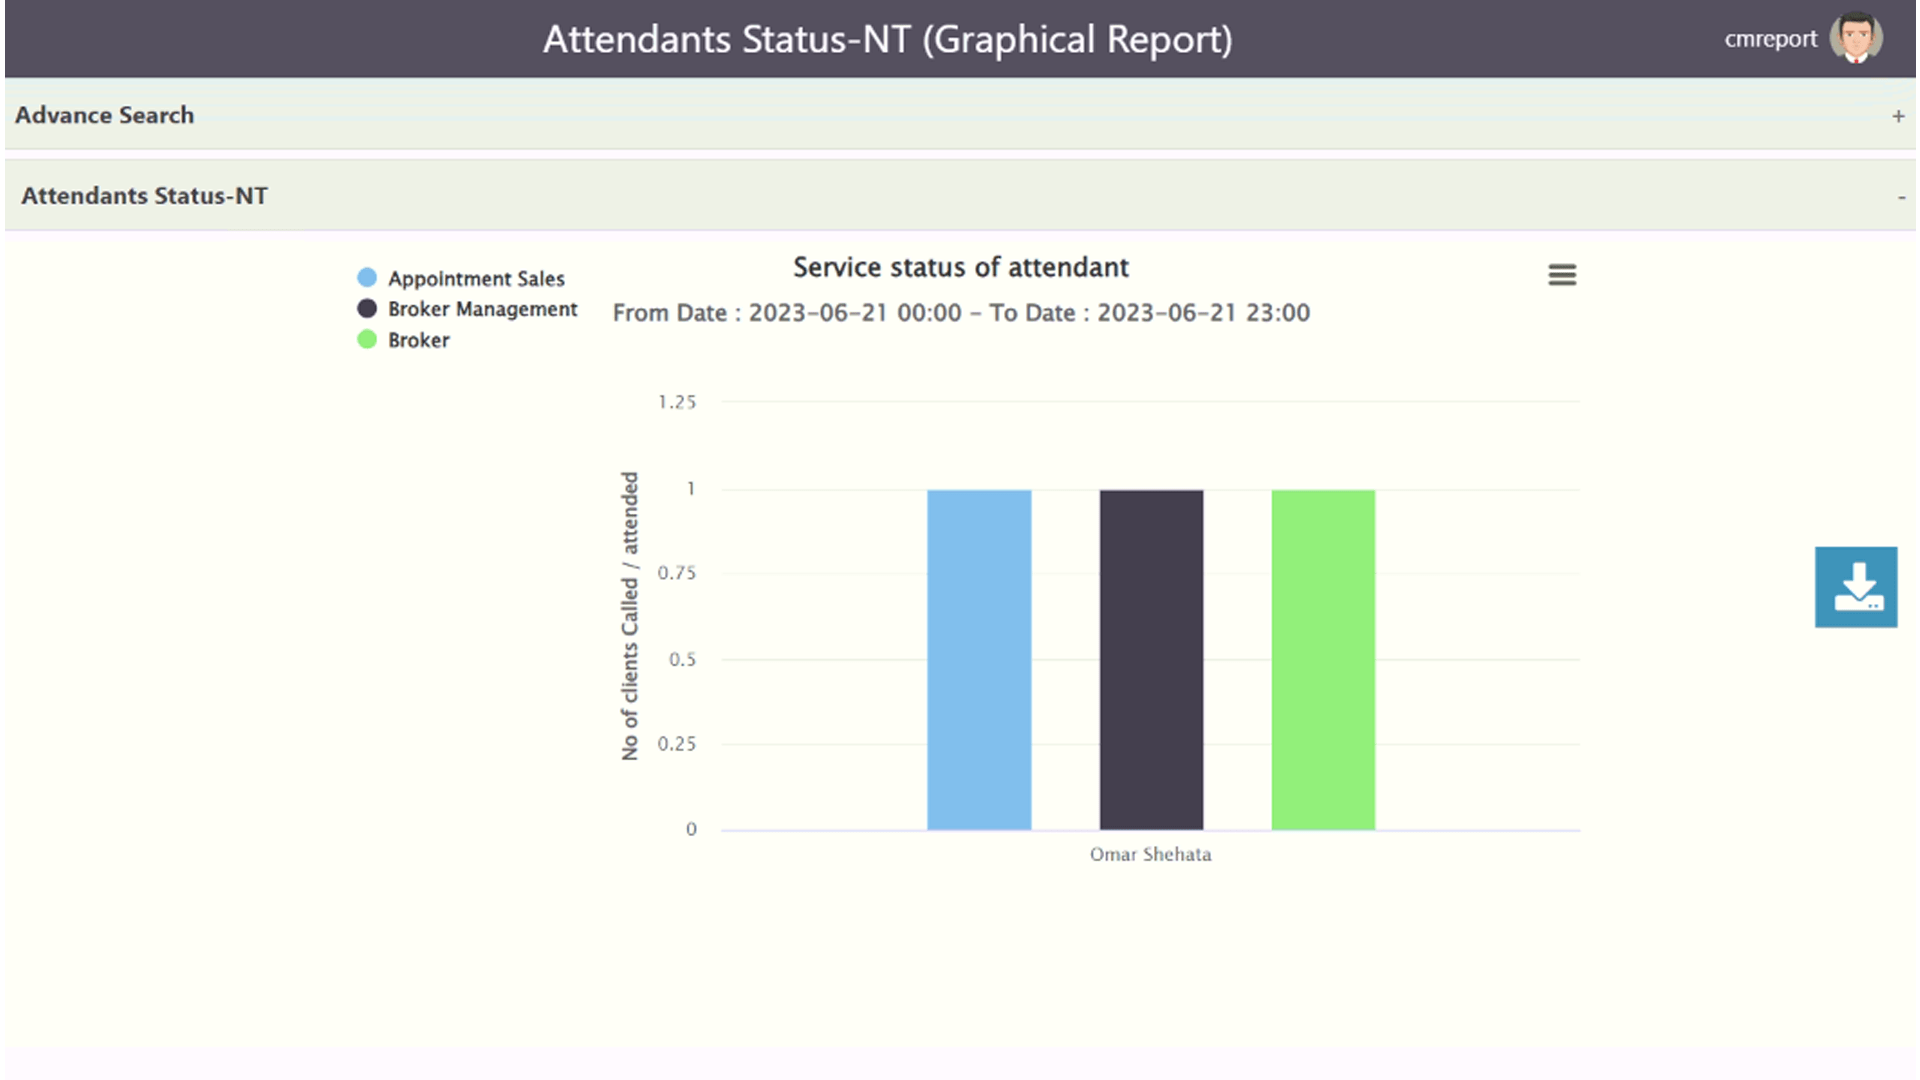Screen dimensions: 1920x1080
Task: Click the Advance Search panel header
Action: coord(104,115)
